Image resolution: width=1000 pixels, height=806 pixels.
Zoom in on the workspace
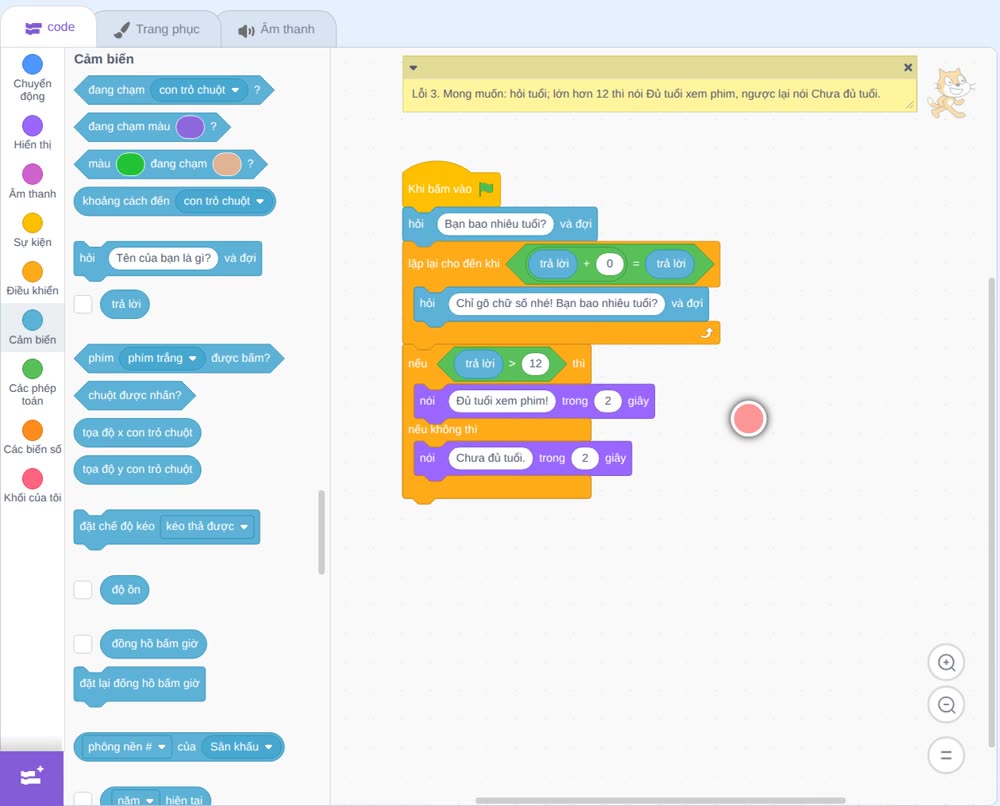tap(946, 663)
